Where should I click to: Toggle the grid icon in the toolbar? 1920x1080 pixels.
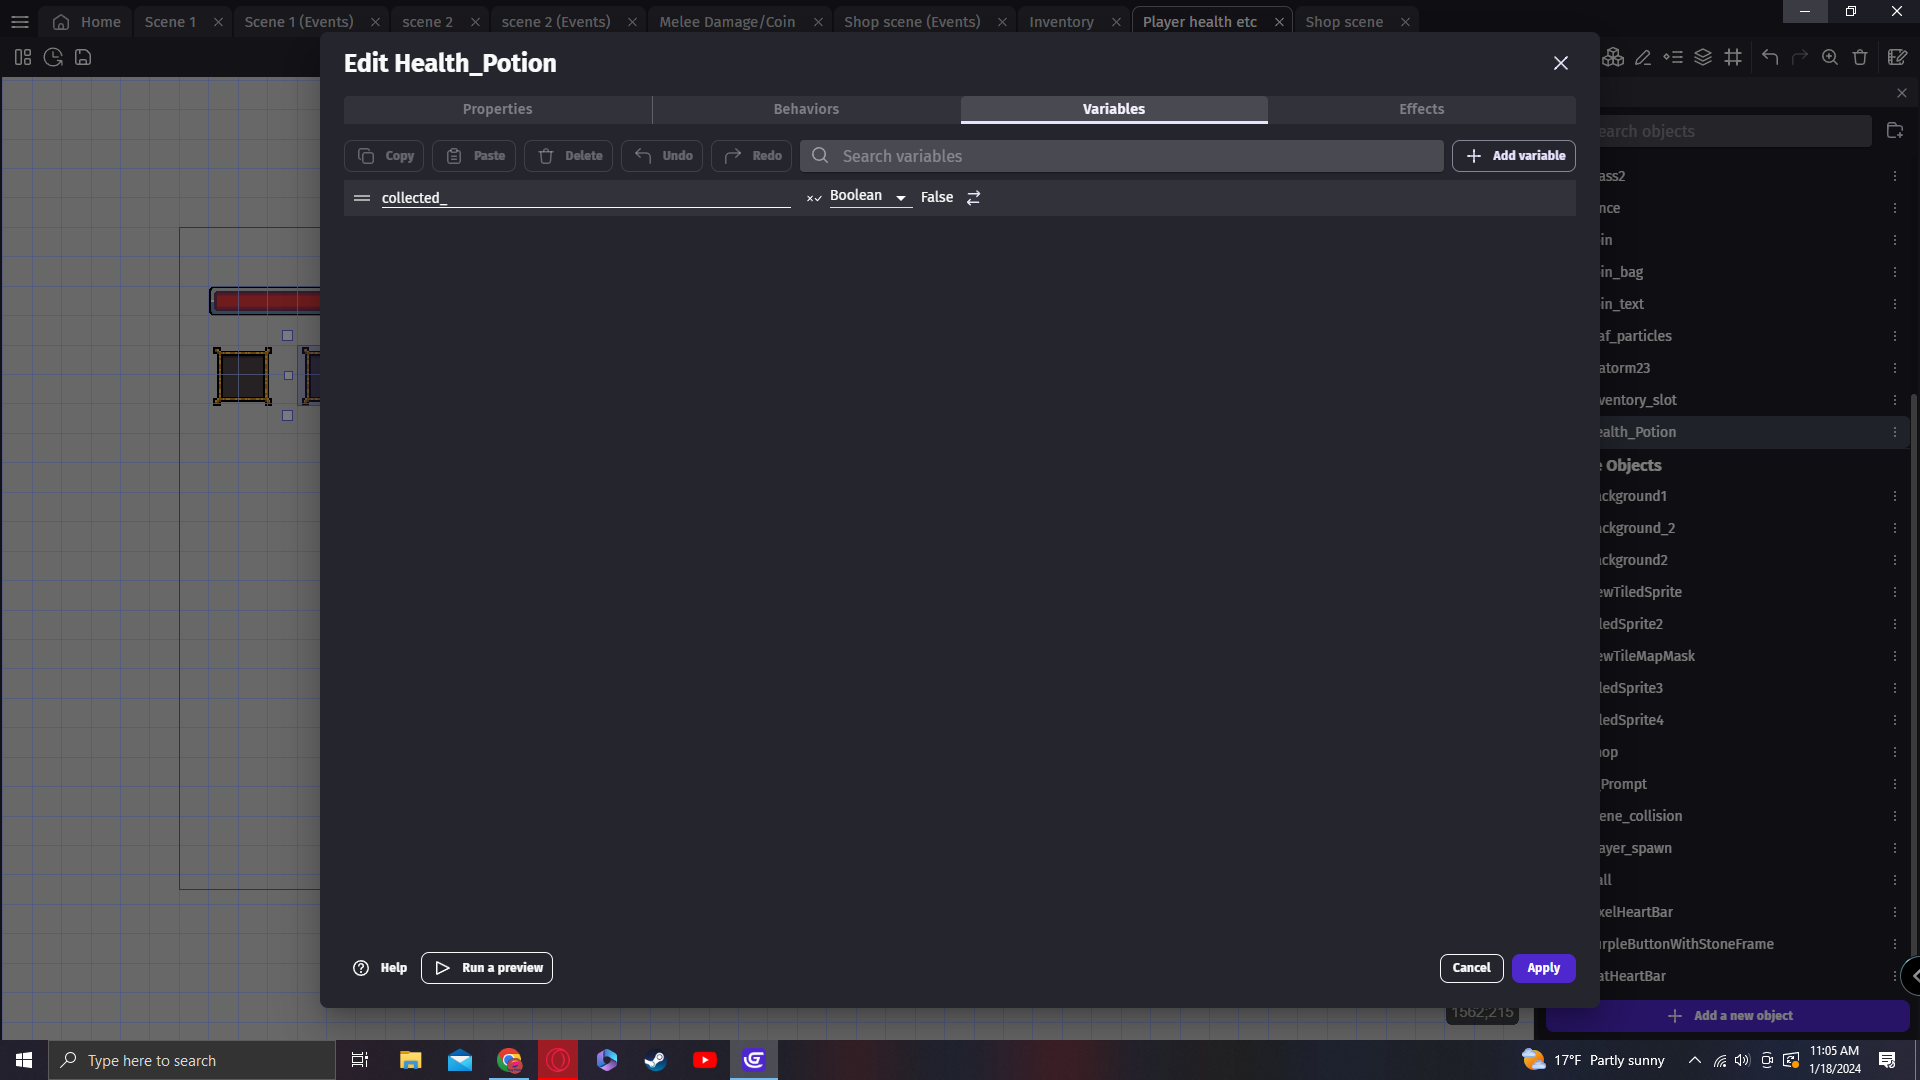1733,58
